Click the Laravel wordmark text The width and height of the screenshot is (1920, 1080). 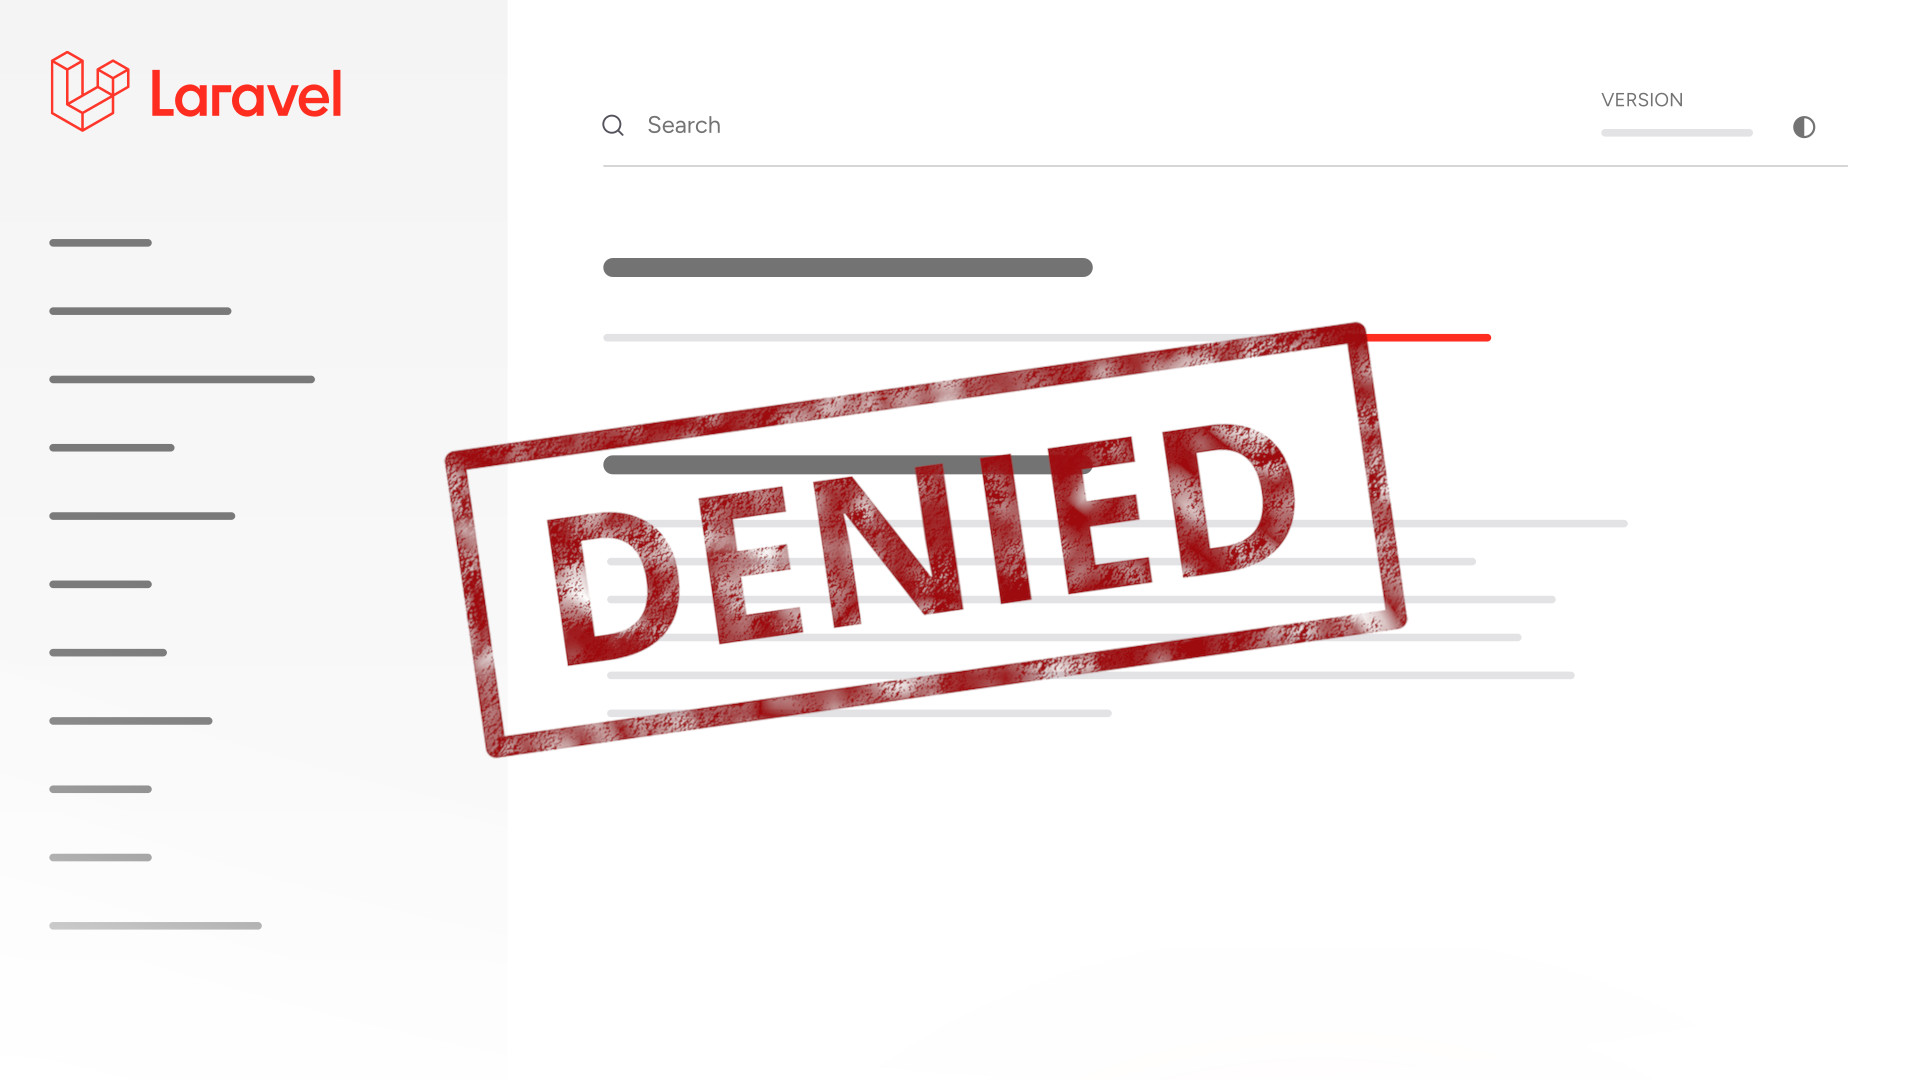[x=246, y=94]
